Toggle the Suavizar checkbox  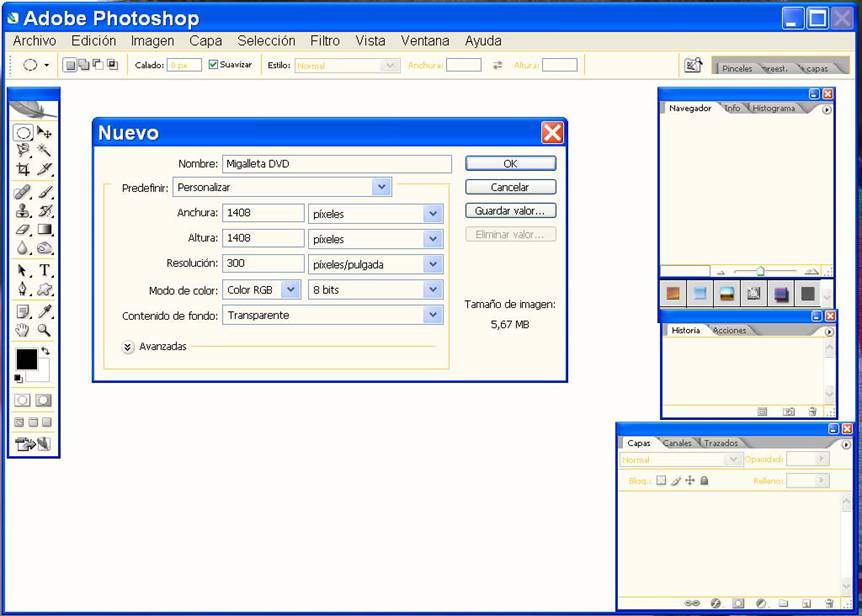point(213,65)
